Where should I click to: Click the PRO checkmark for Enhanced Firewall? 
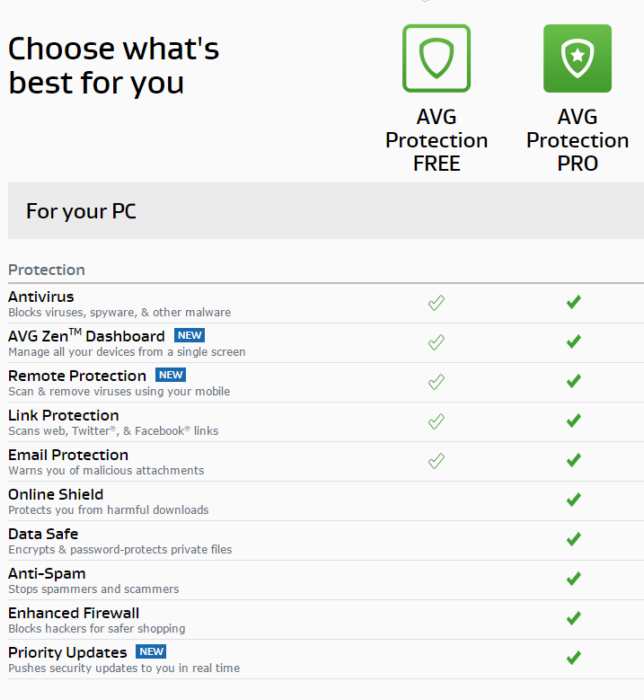(574, 618)
